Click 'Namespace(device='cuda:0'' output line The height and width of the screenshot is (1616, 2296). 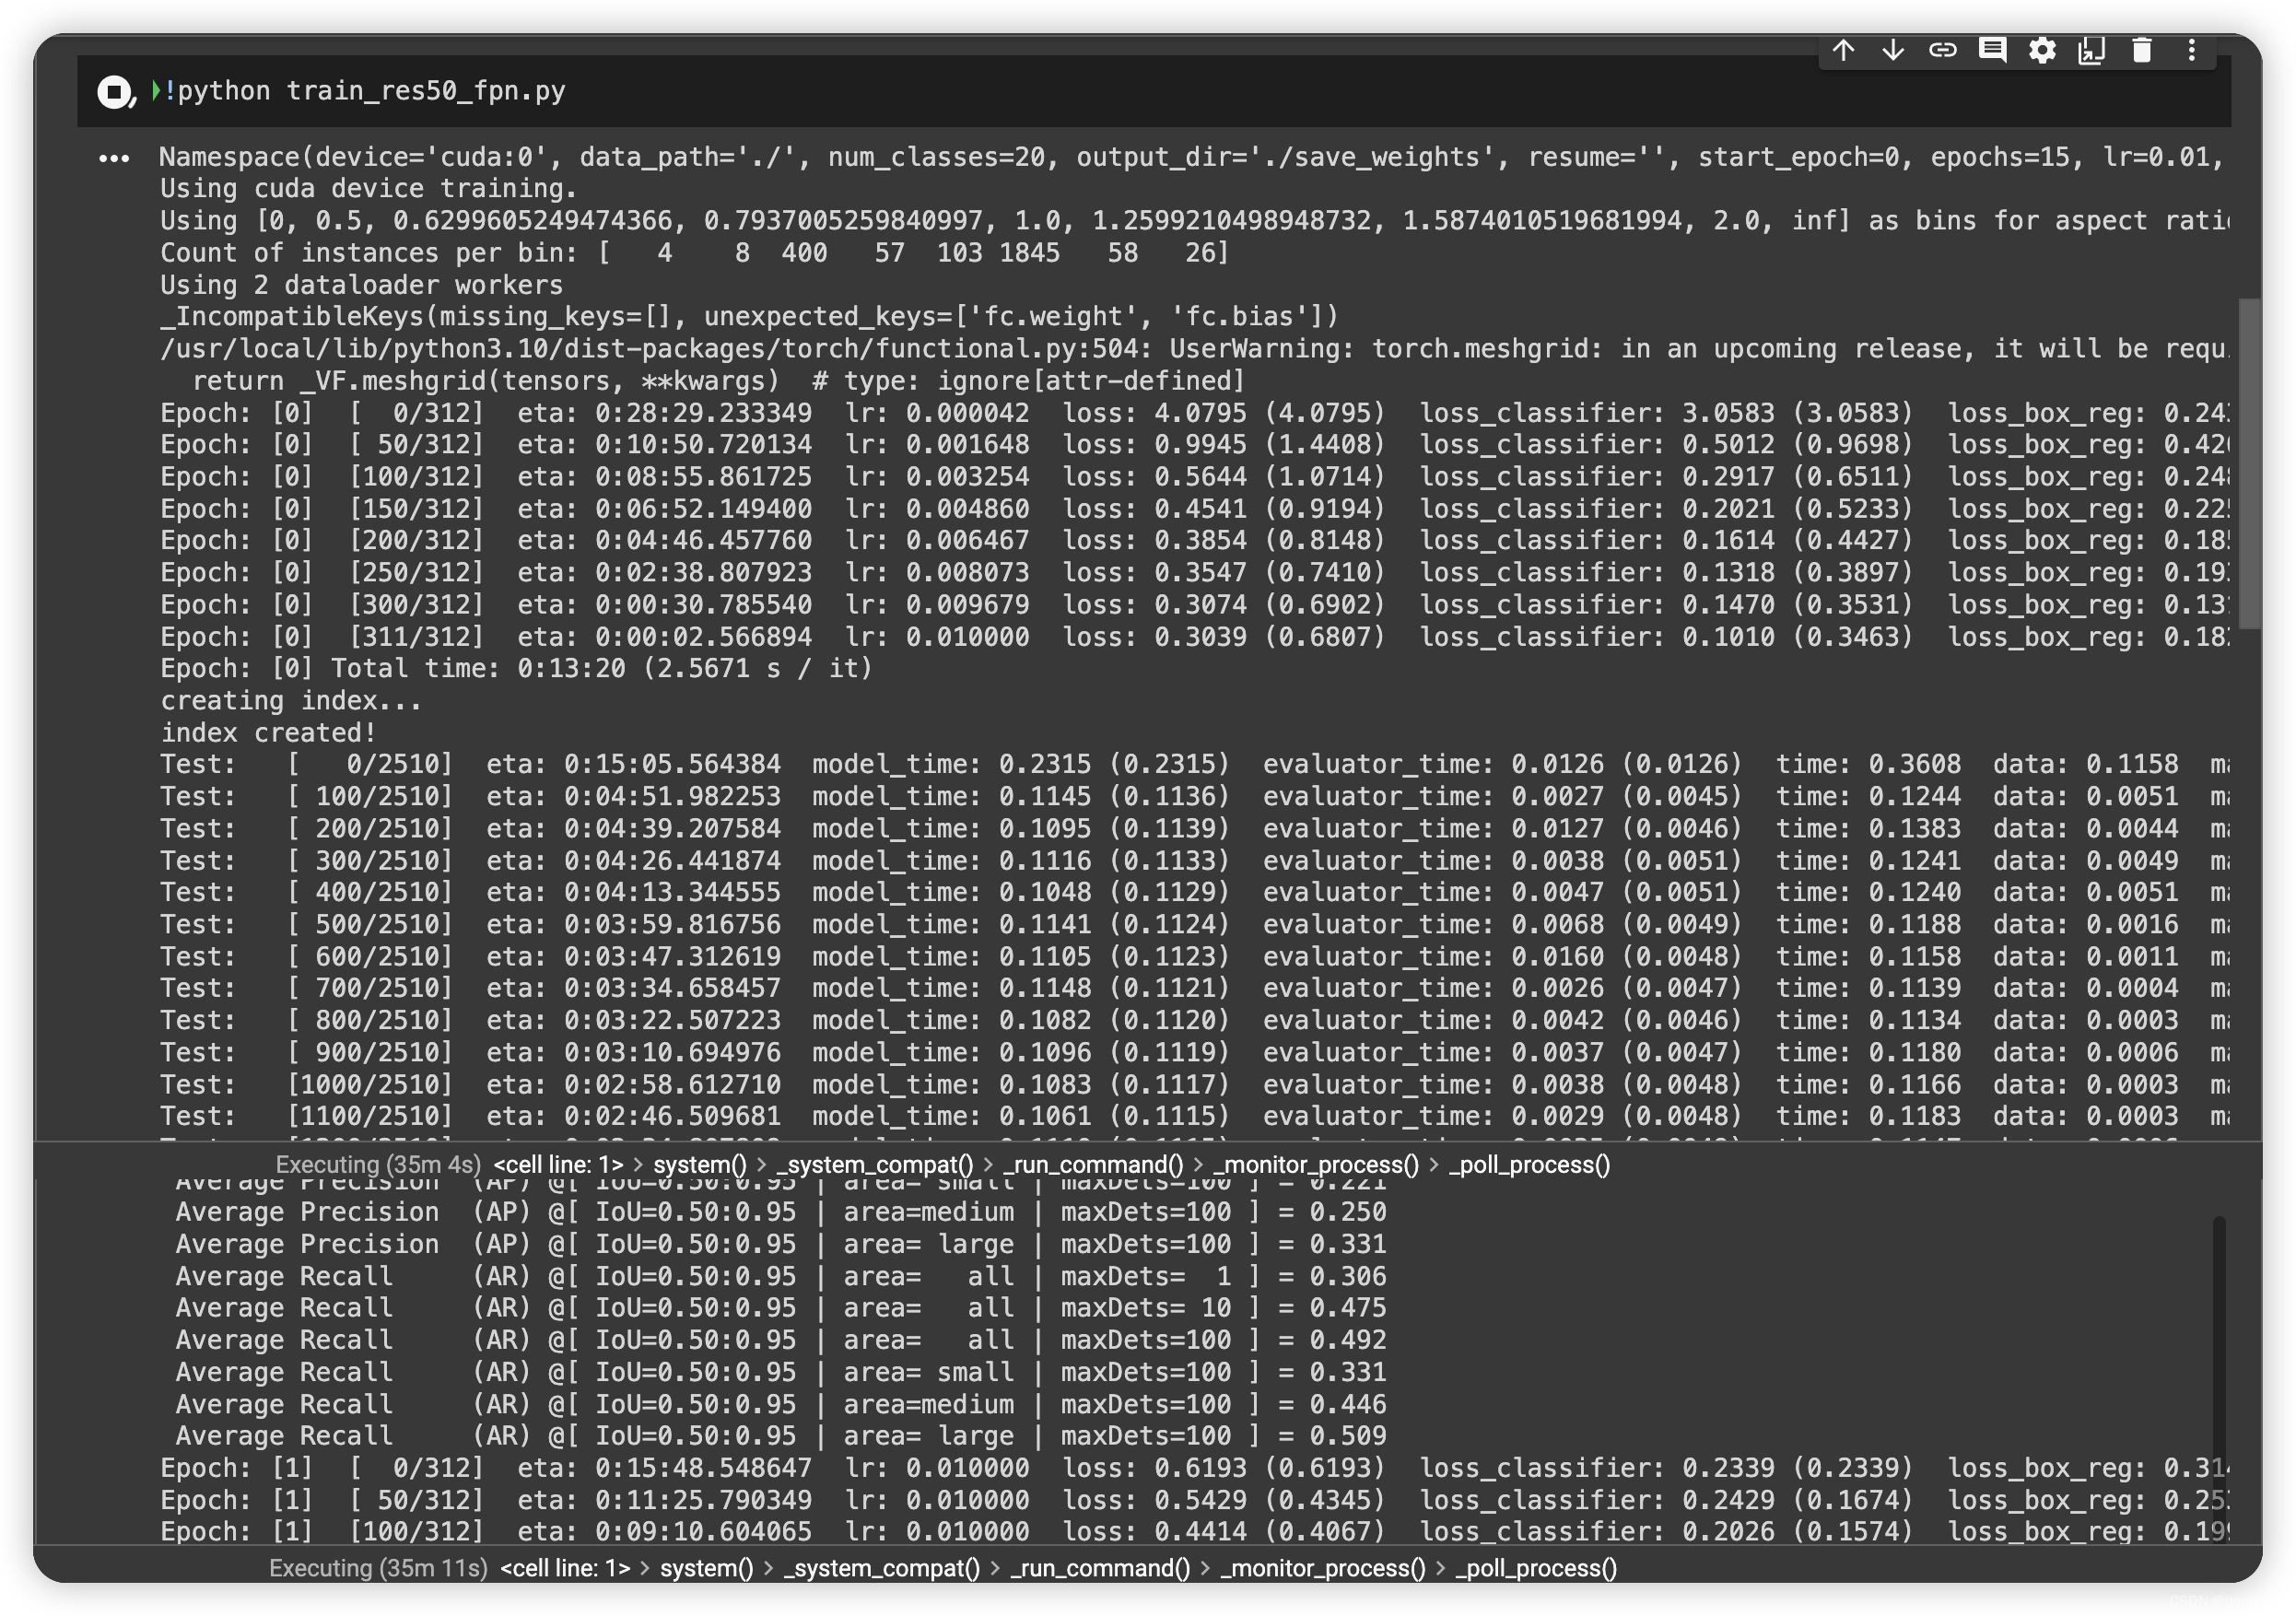pyautogui.click(x=1194, y=157)
